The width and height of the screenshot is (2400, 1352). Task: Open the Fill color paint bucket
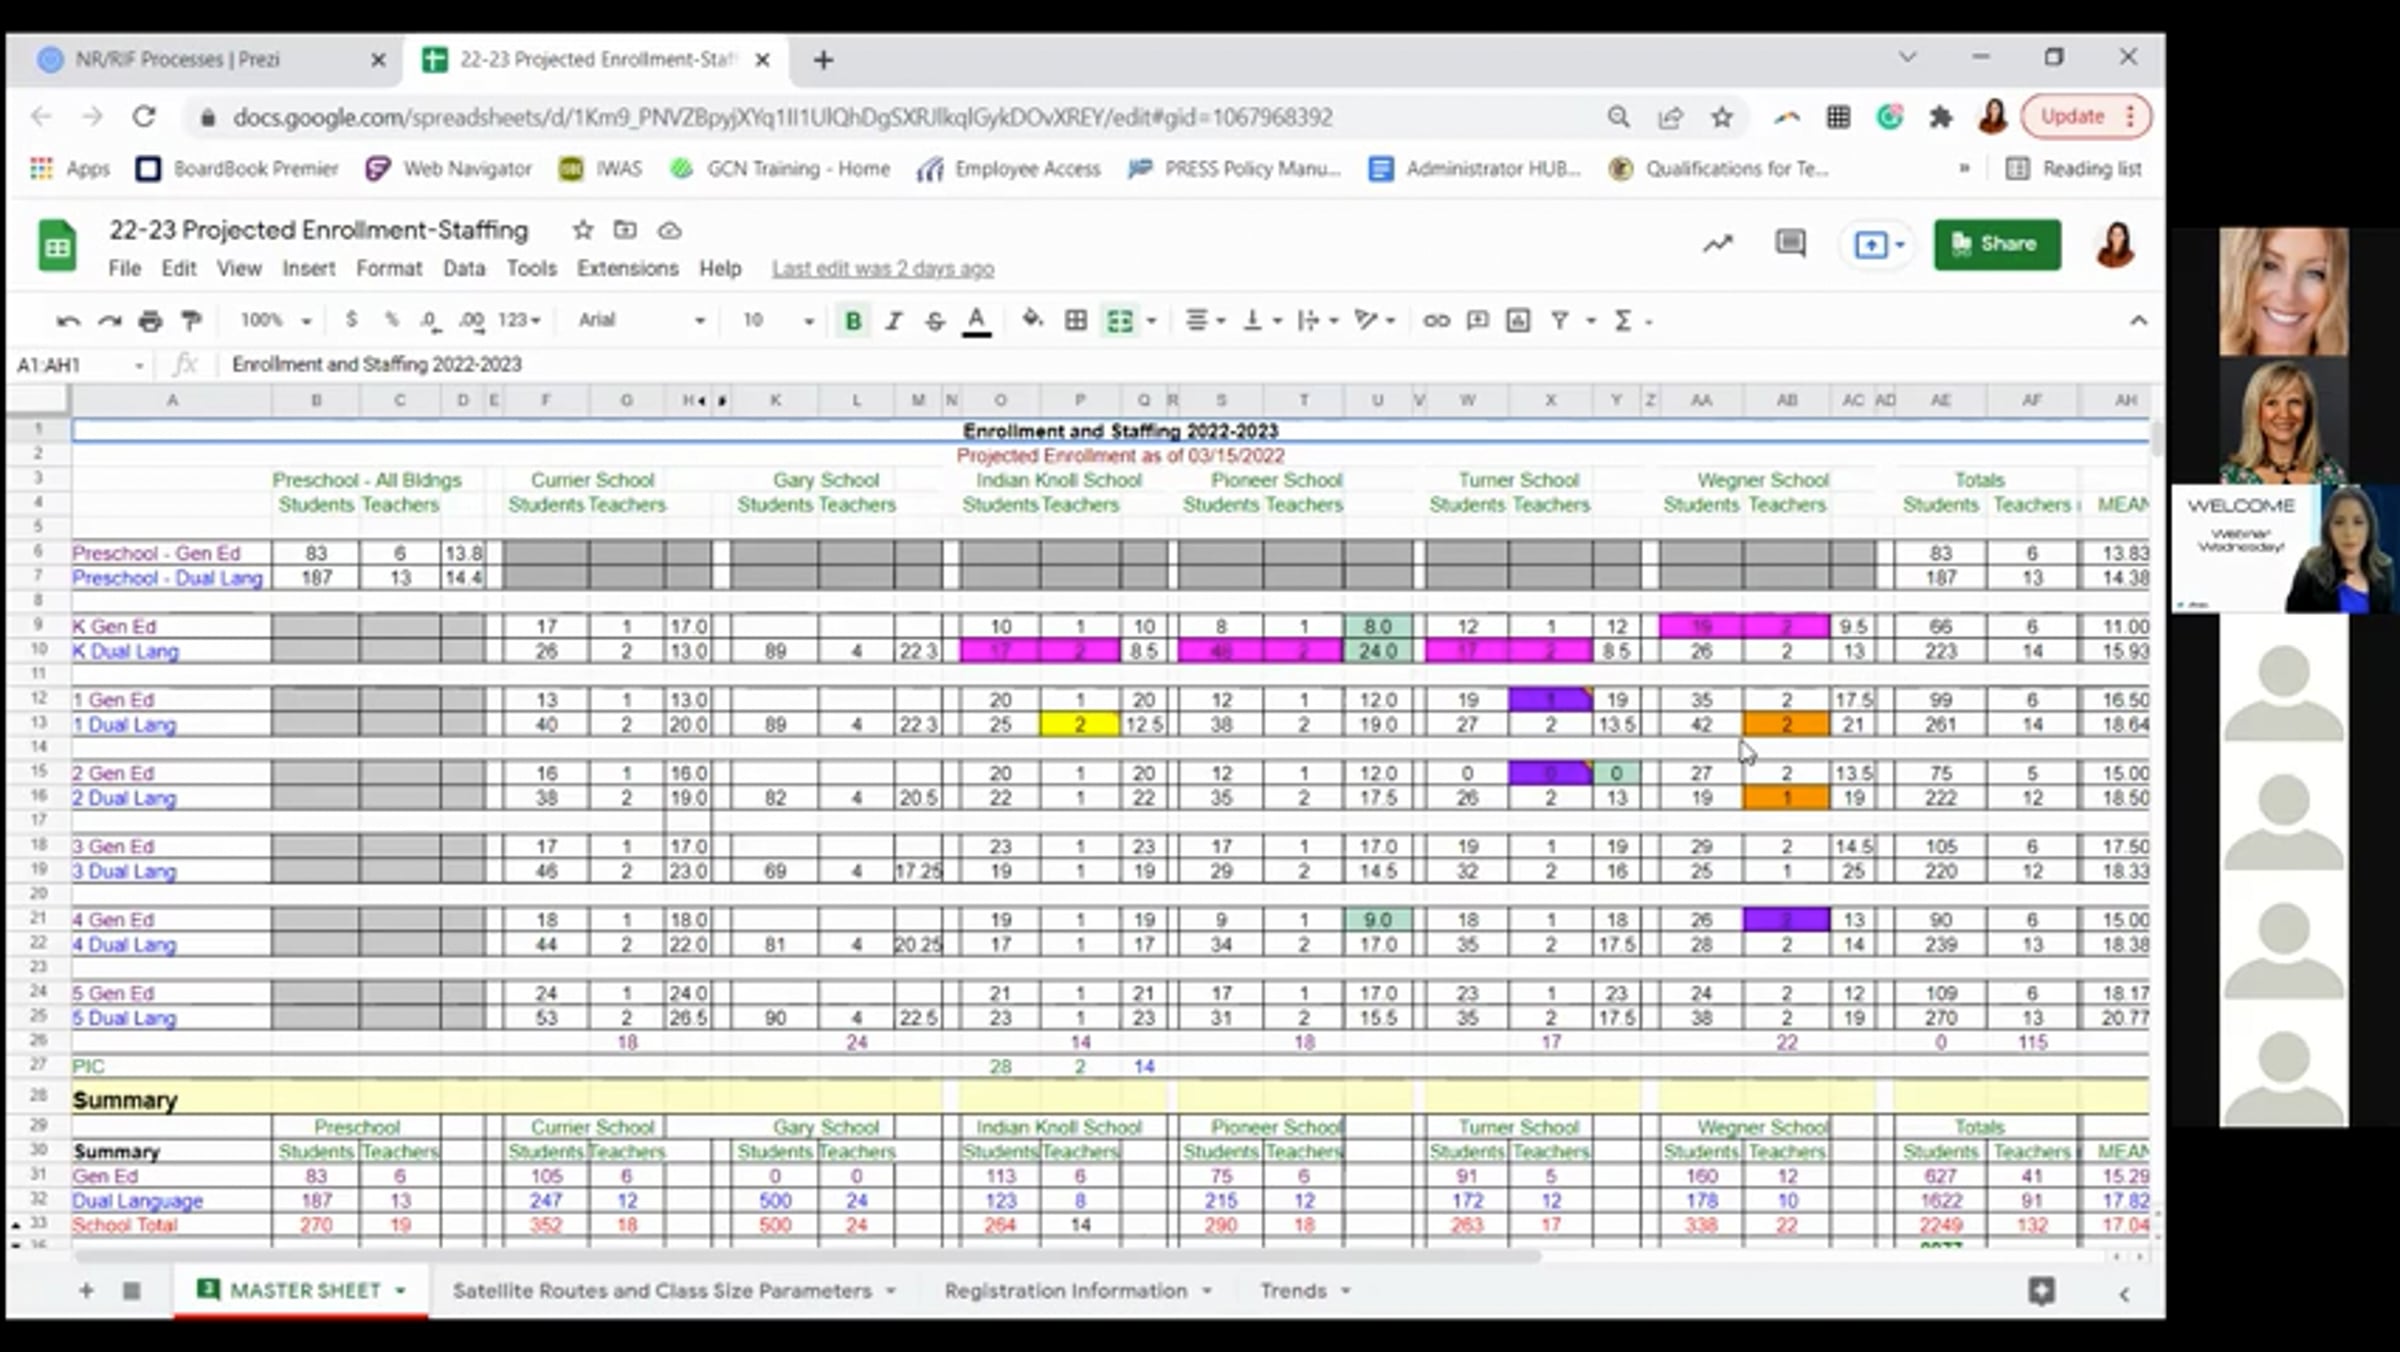(x=1032, y=320)
